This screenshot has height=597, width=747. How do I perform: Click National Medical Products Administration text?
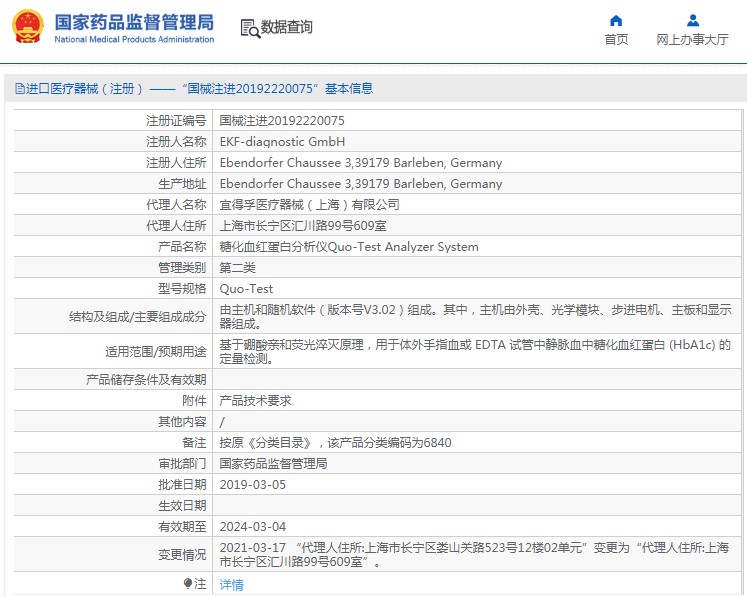point(134,40)
